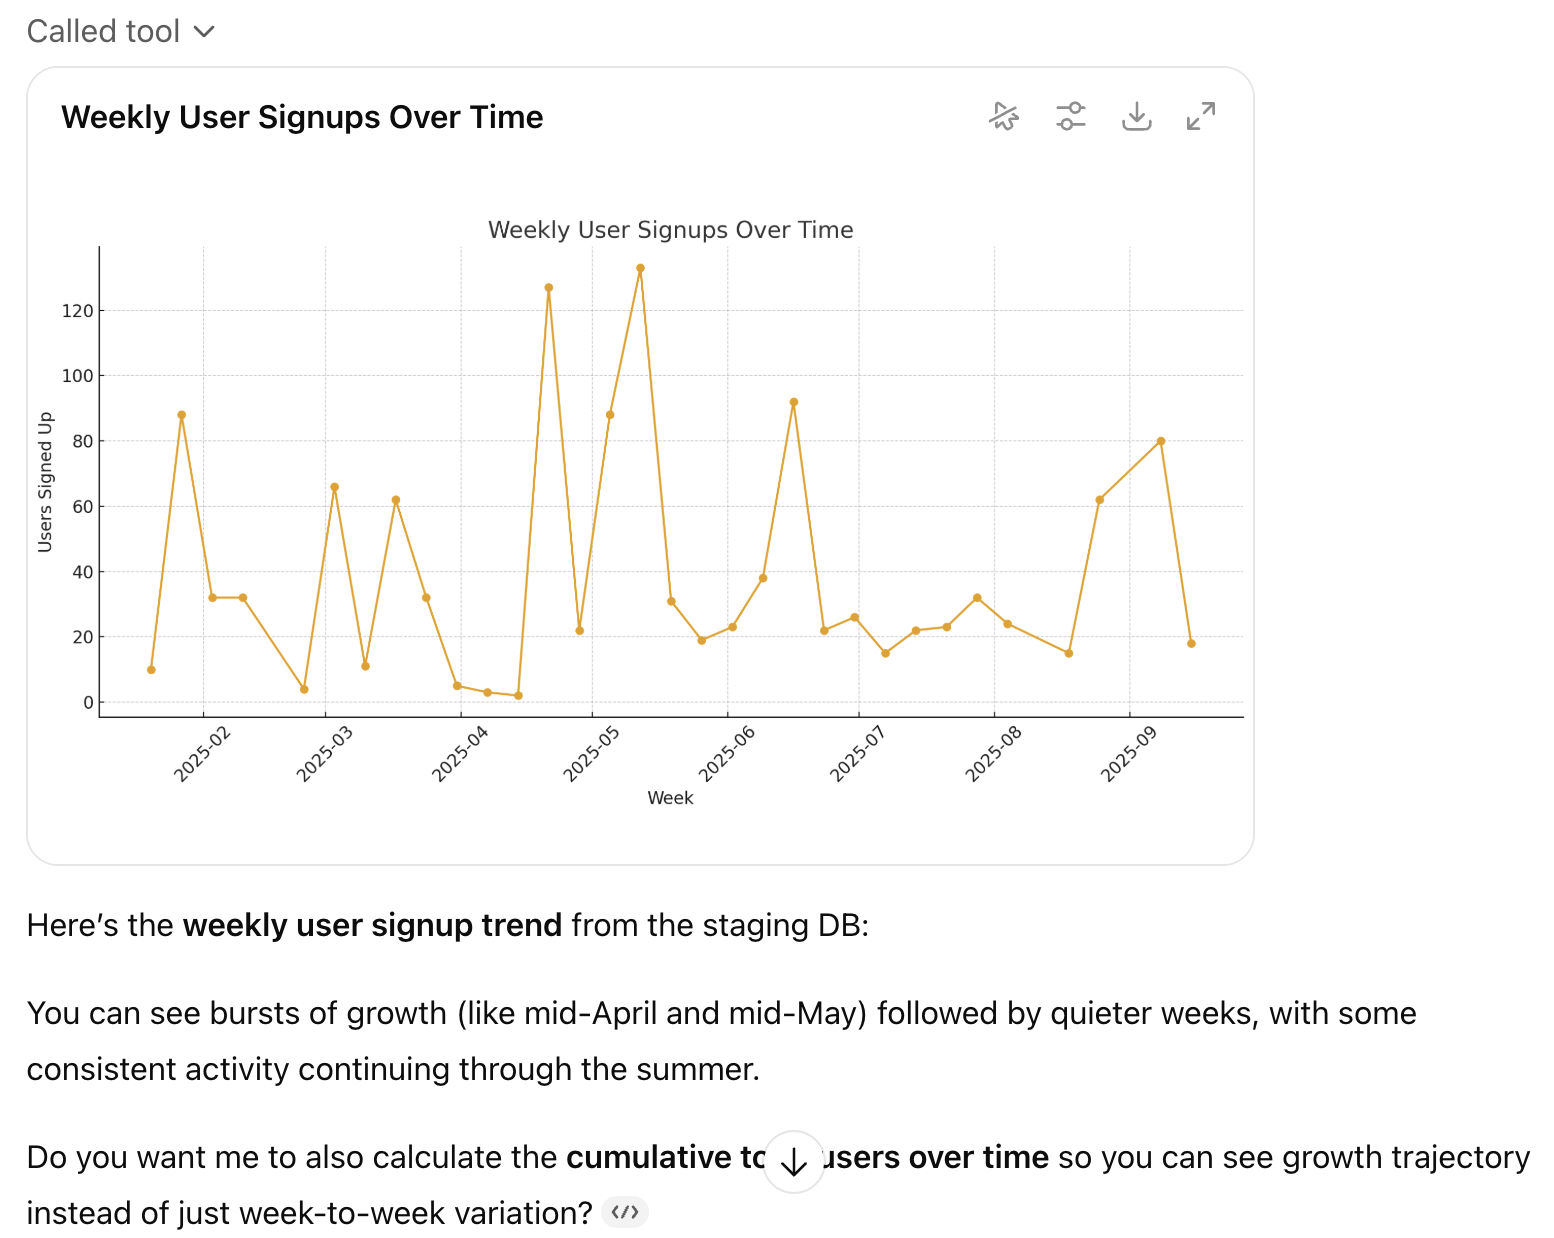Select the highest mid-May peak data point
Viewport: 1554px width, 1238px height.
641,268
